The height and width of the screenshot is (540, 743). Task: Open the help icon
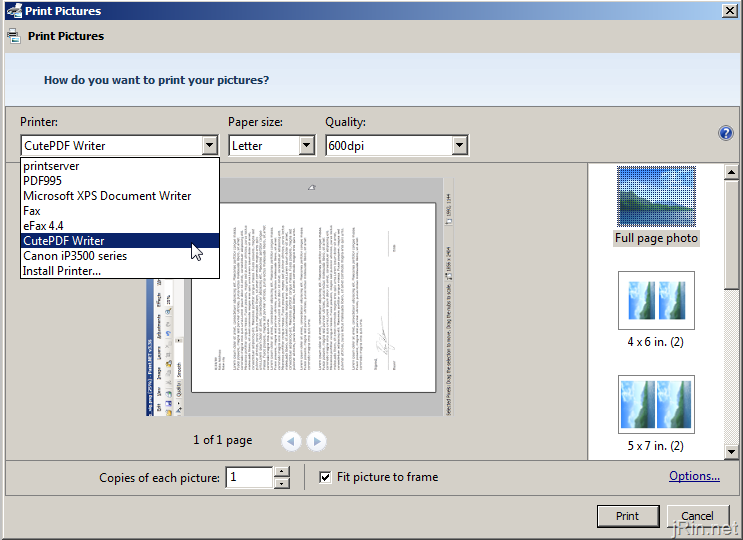click(725, 133)
